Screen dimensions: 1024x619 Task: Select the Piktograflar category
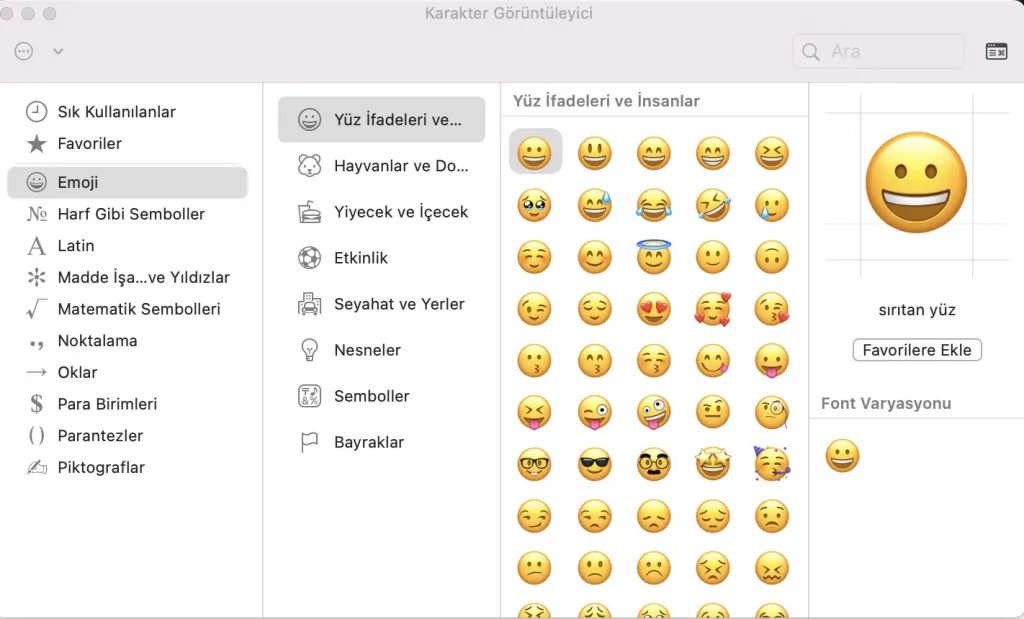pyautogui.click(x=127, y=468)
